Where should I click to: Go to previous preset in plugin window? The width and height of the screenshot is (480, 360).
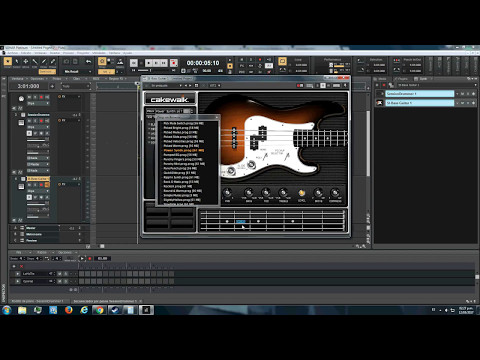(x=186, y=86)
